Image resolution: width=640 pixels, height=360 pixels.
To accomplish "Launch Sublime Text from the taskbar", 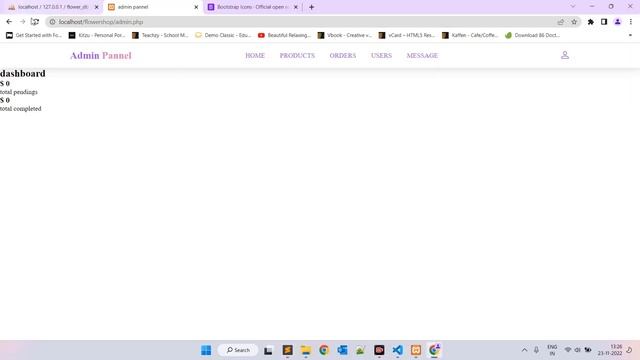I will point(287,350).
